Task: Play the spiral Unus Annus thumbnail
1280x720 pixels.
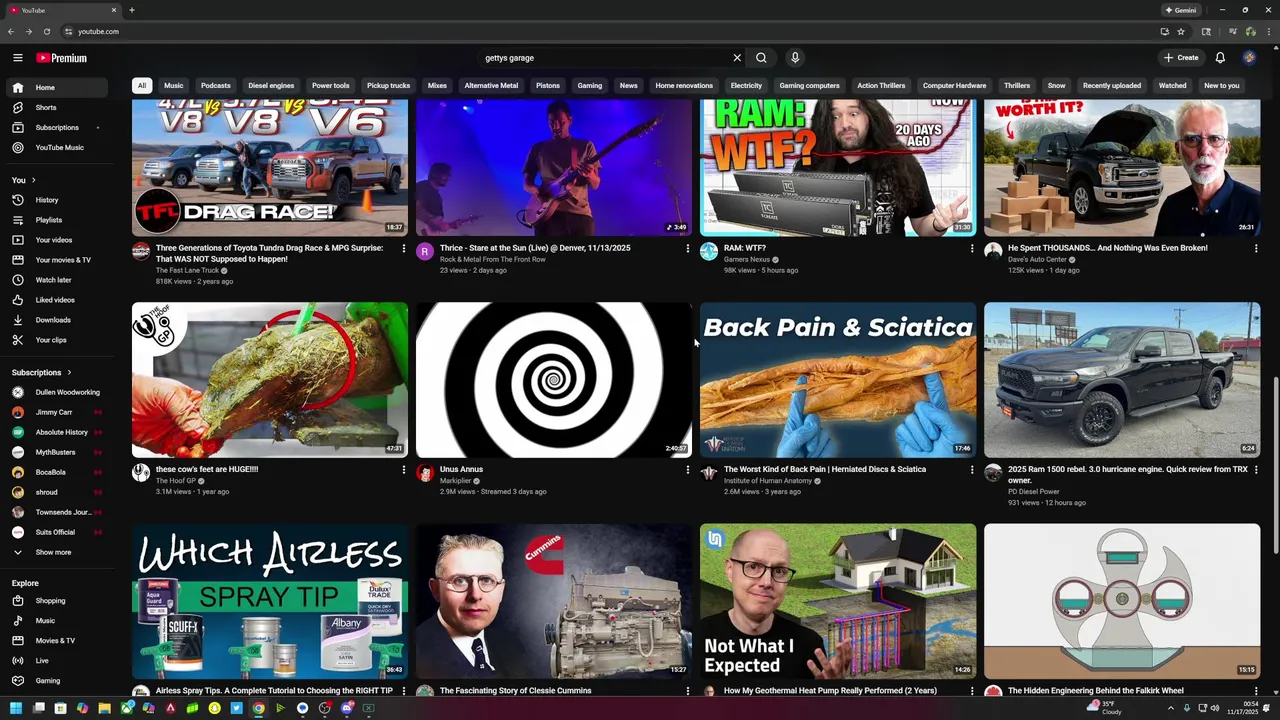Action: [x=554, y=380]
